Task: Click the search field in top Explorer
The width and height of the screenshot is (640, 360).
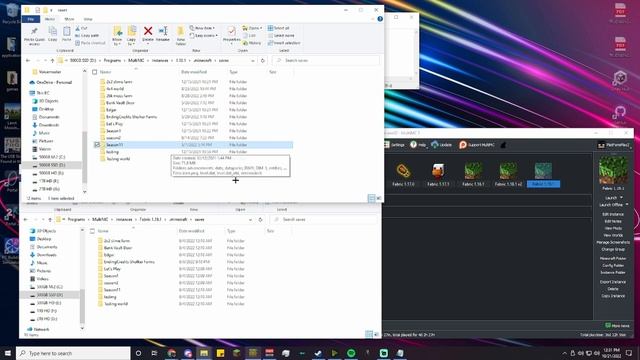Action: pyautogui.click(x=326, y=60)
